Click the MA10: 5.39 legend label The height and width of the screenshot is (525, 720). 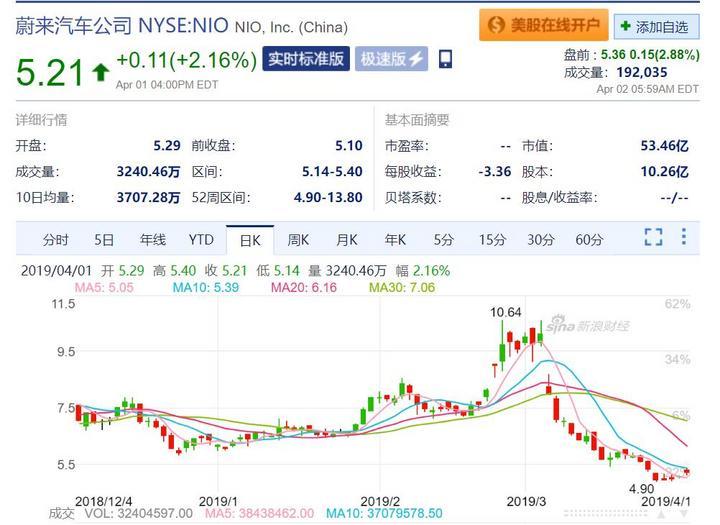206,288
